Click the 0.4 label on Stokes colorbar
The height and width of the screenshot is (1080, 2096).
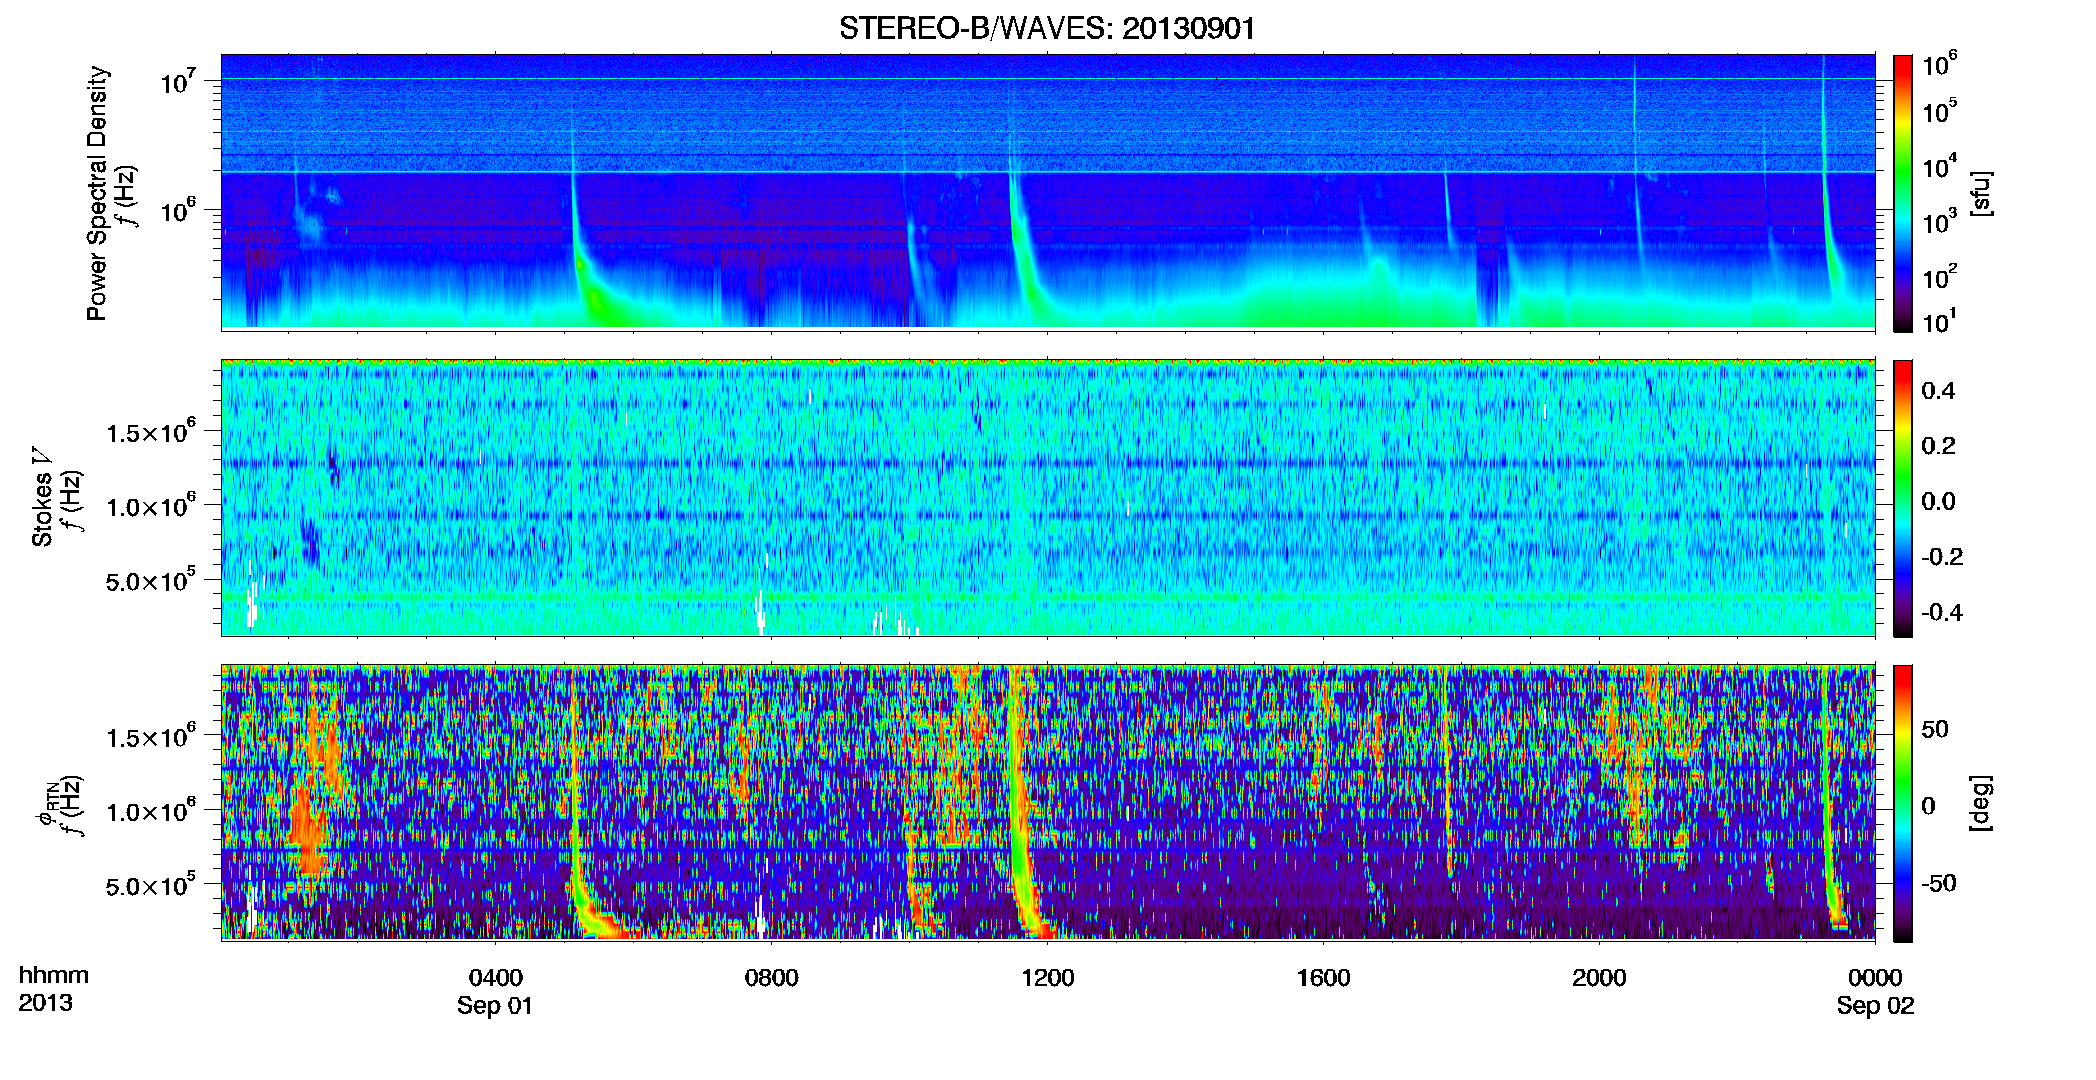point(1938,391)
